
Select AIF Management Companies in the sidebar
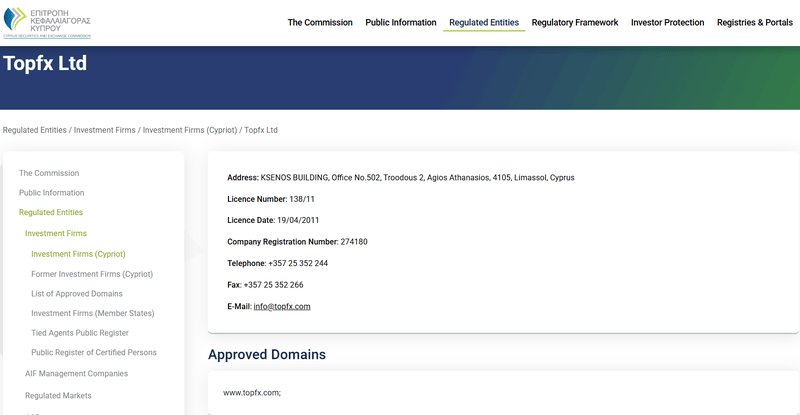tap(77, 374)
